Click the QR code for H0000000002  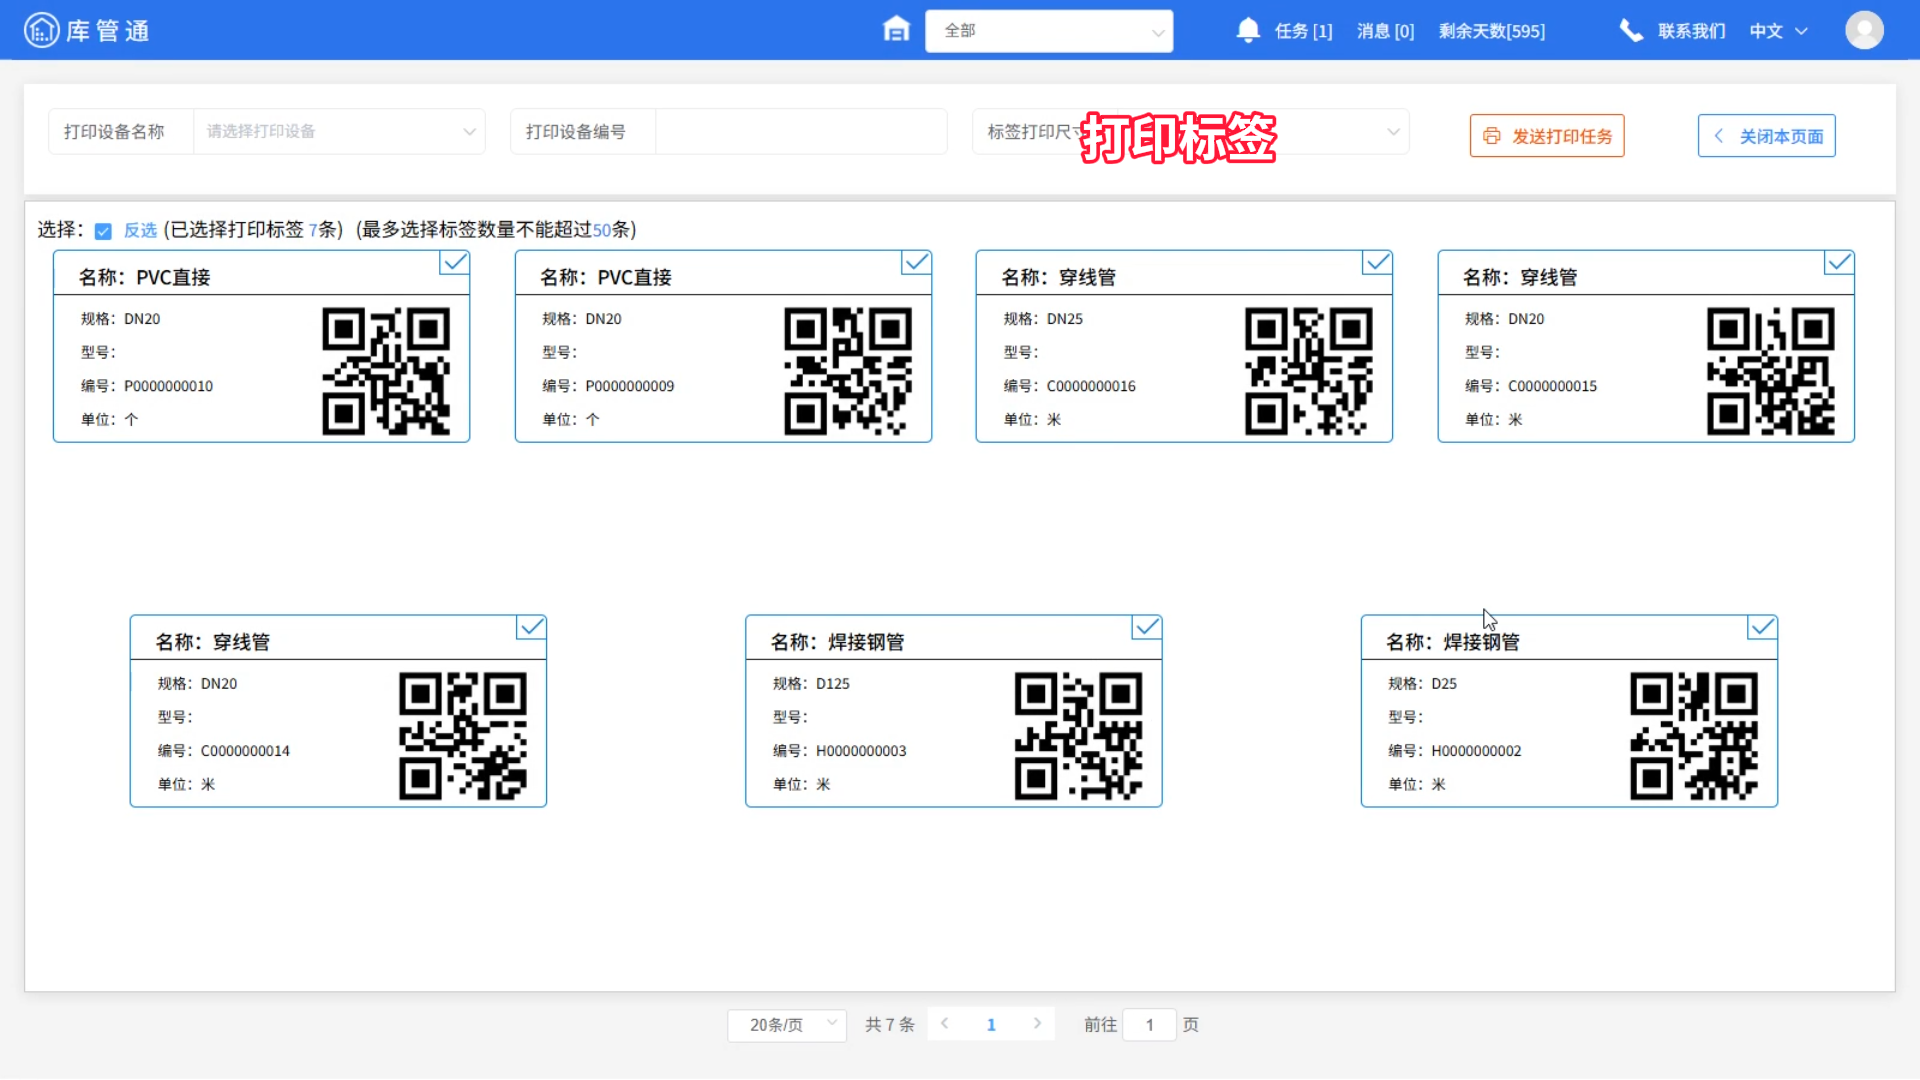click(1694, 736)
